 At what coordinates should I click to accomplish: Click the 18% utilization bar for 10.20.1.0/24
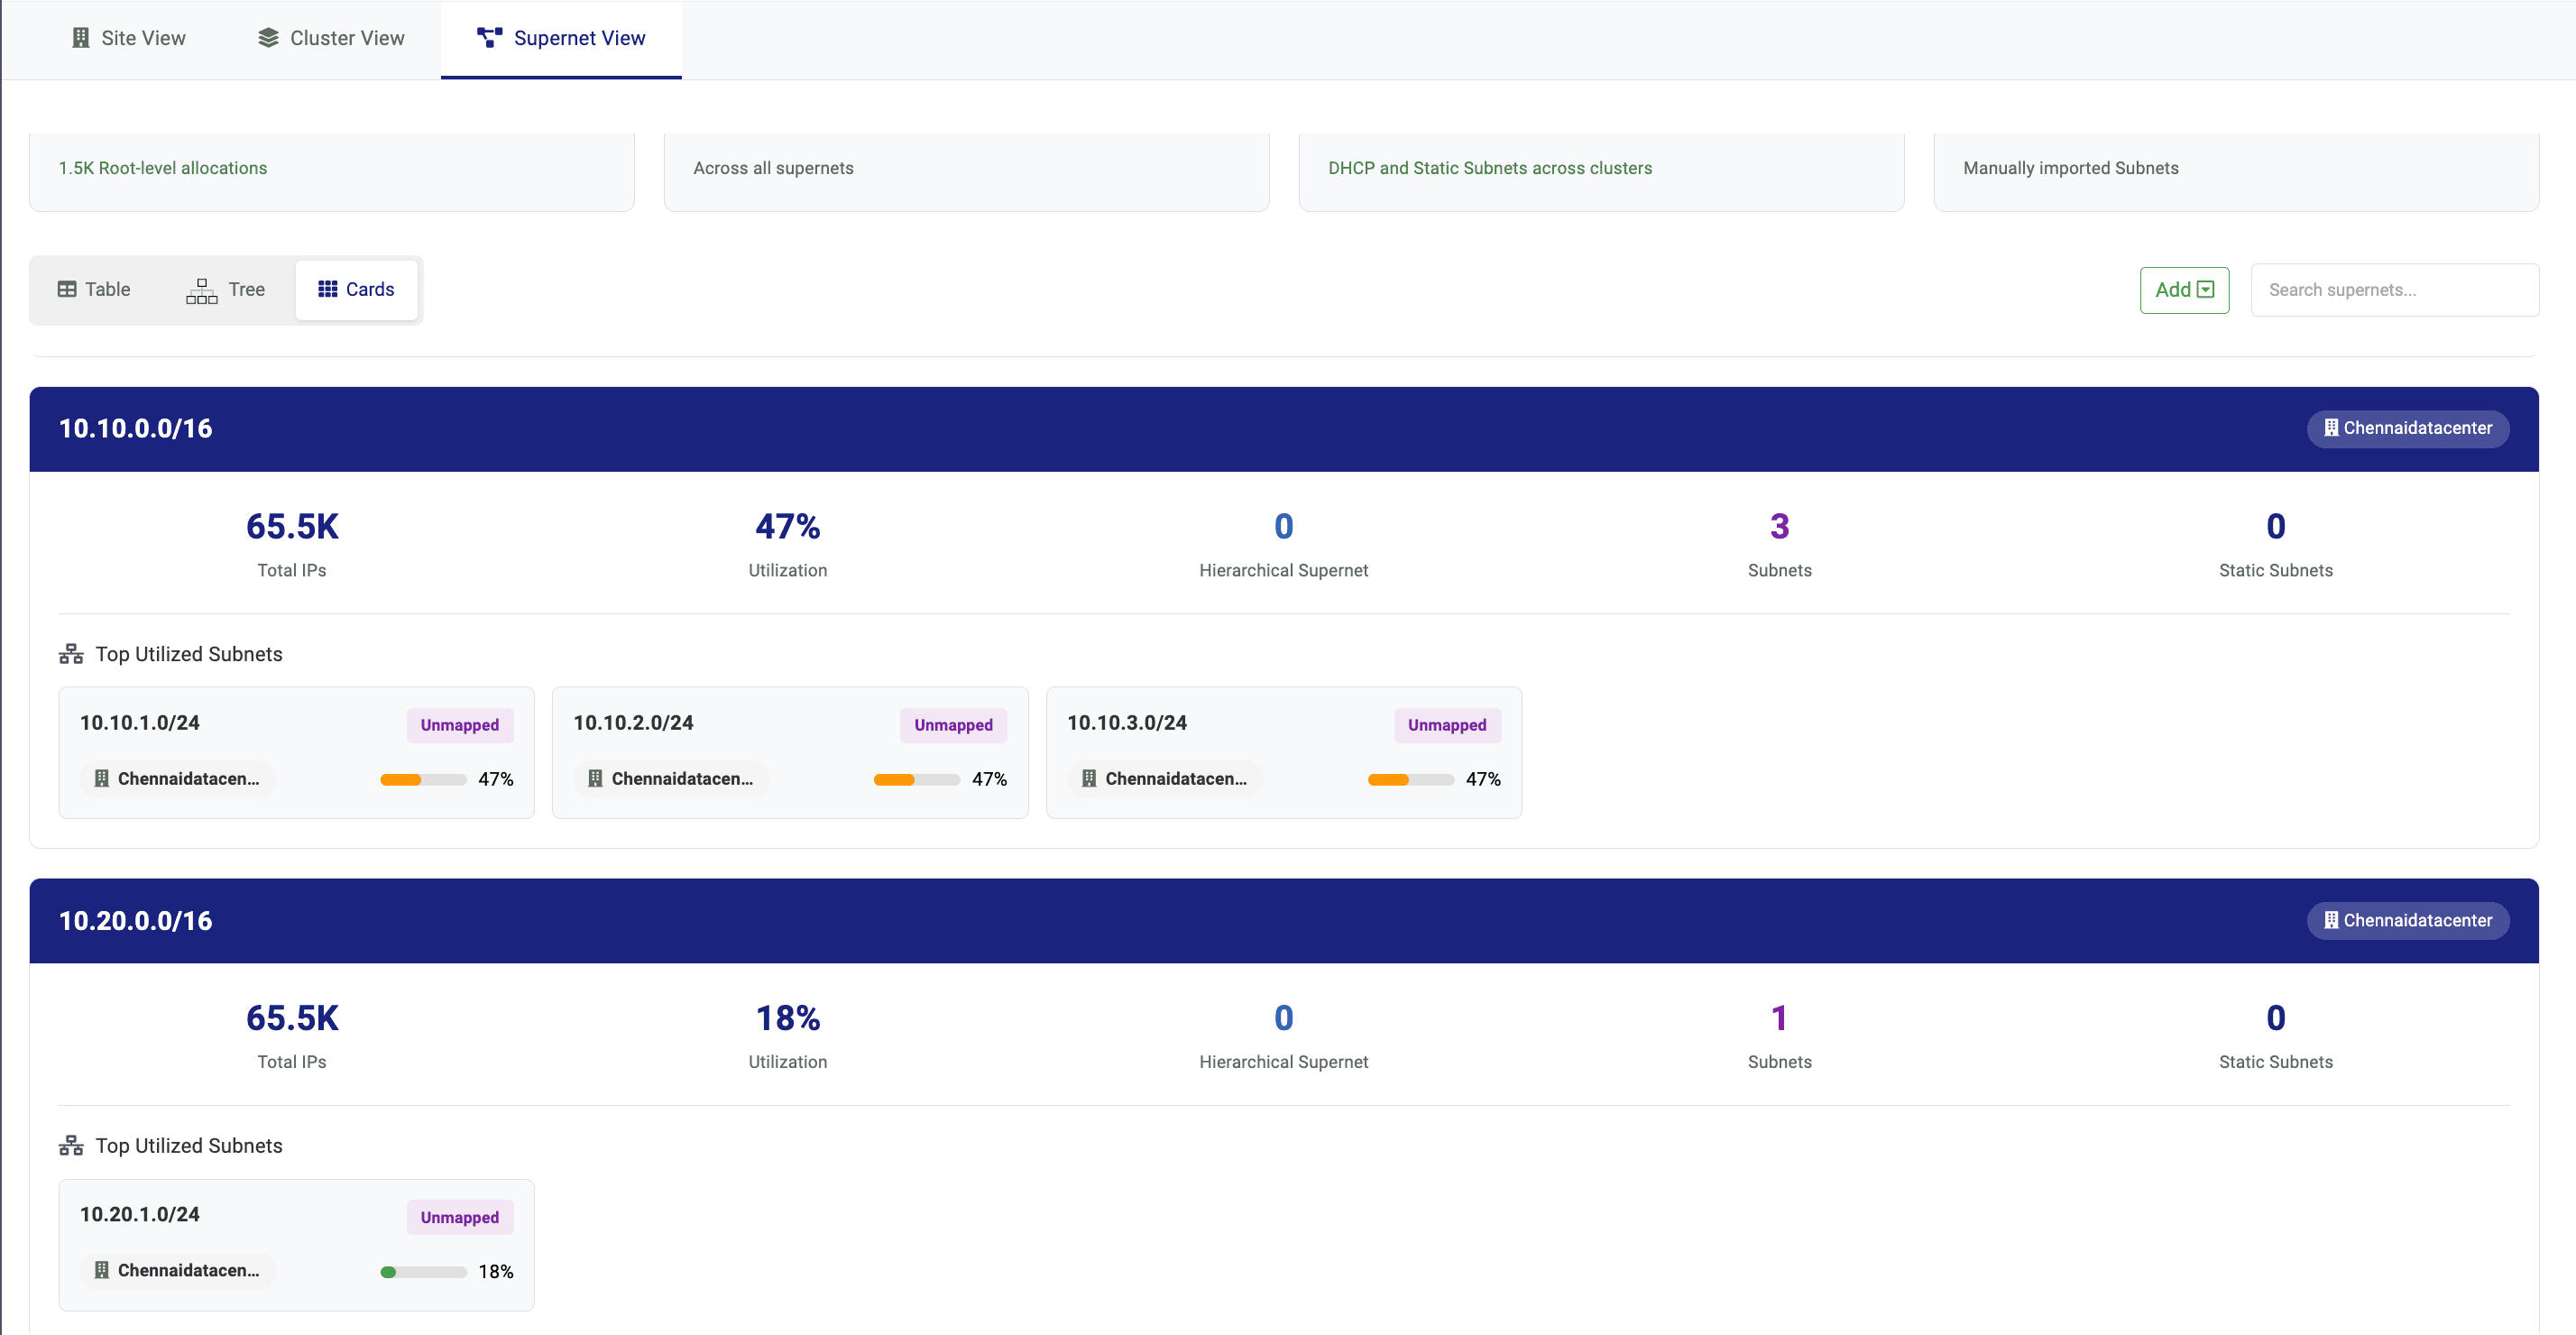coord(423,1272)
